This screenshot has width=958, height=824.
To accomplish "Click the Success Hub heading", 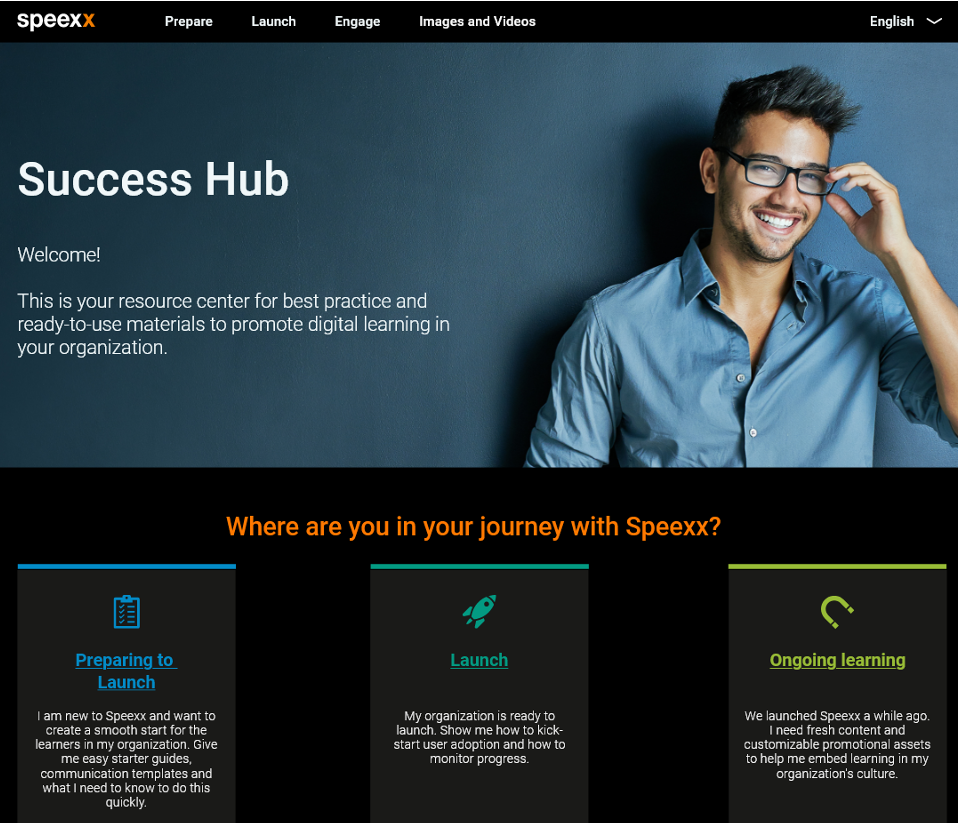I will click(x=153, y=179).
